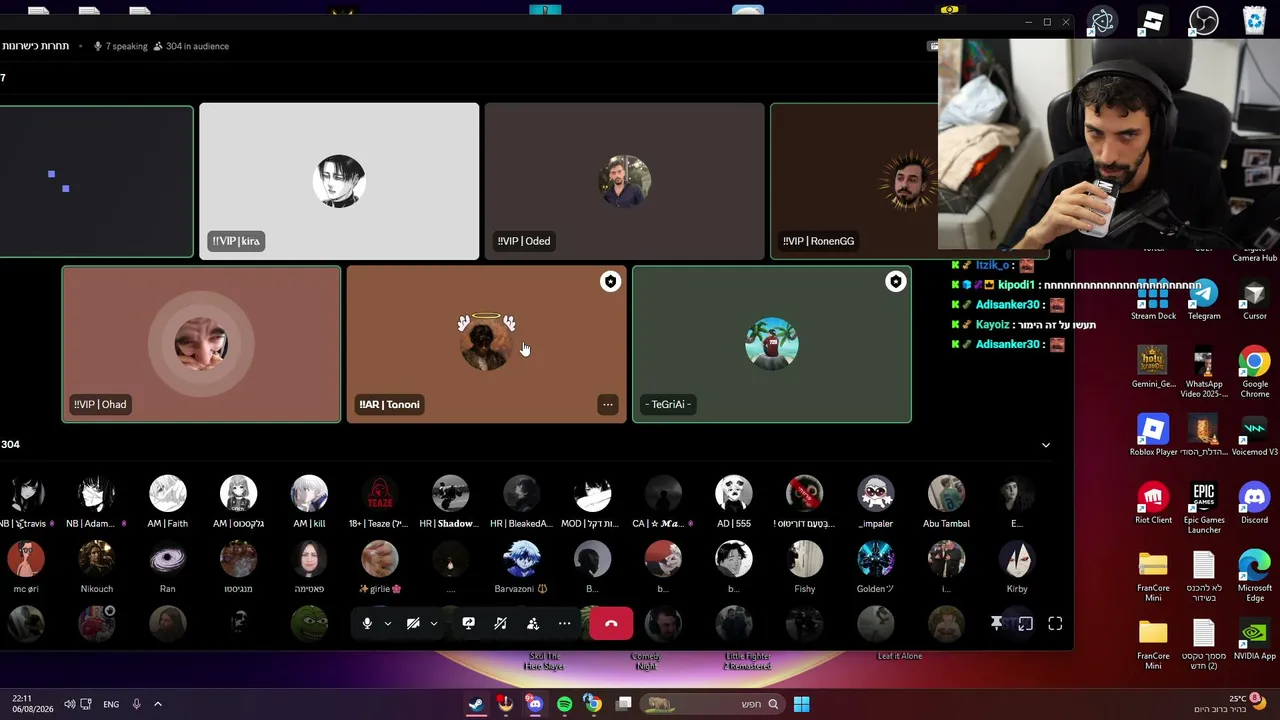Disconnect using the red hang-up button
The height and width of the screenshot is (720, 1280).
click(611, 624)
